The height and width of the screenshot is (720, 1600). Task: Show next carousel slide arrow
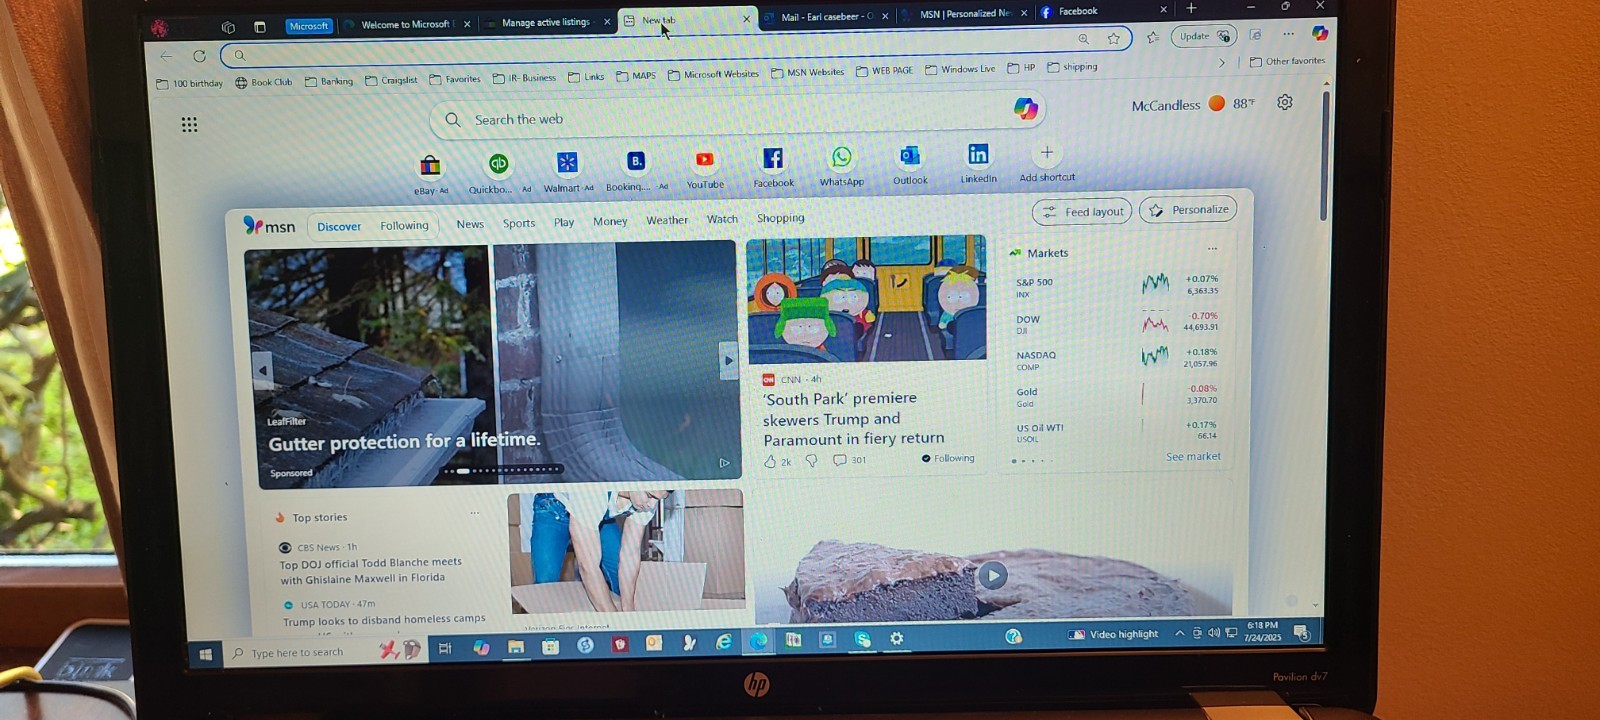pyautogui.click(x=728, y=361)
